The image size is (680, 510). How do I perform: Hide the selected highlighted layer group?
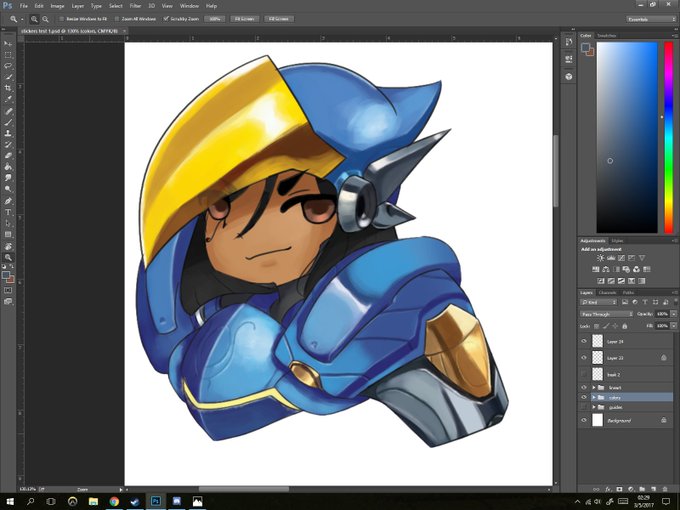pos(584,397)
